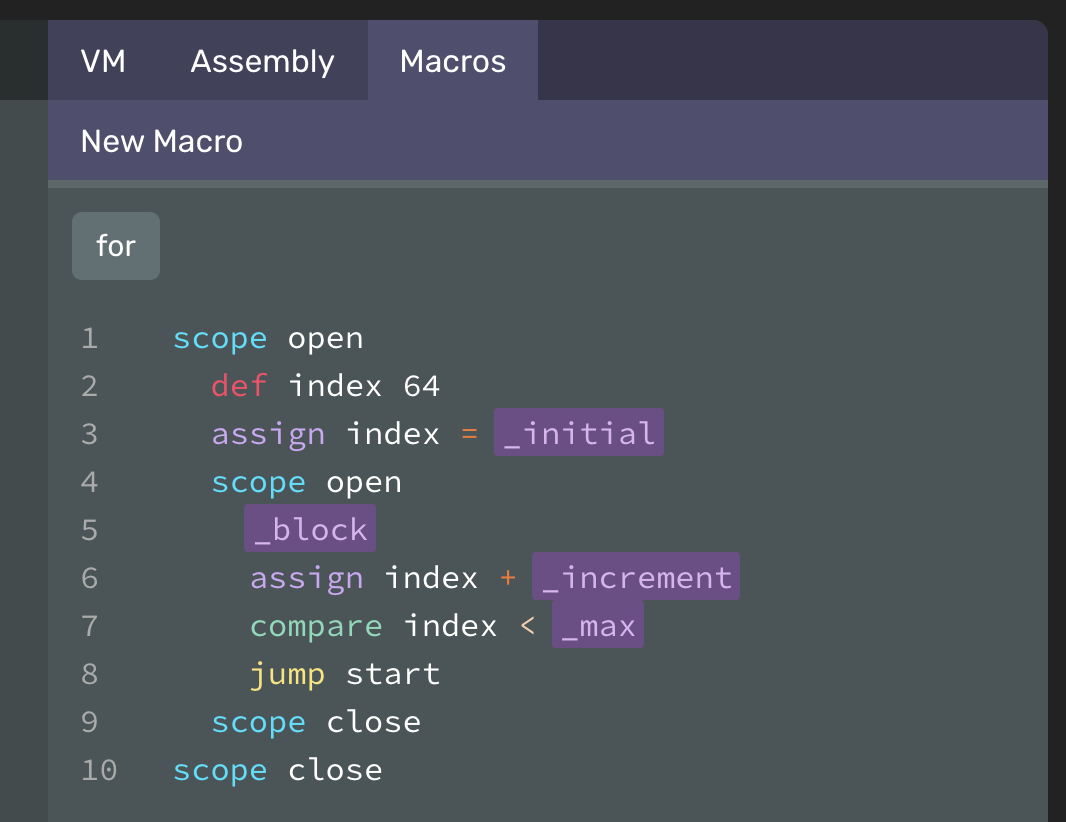This screenshot has width=1066, height=822.
Task: Select the _increment parameter placeholder
Action: pos(636,577)
